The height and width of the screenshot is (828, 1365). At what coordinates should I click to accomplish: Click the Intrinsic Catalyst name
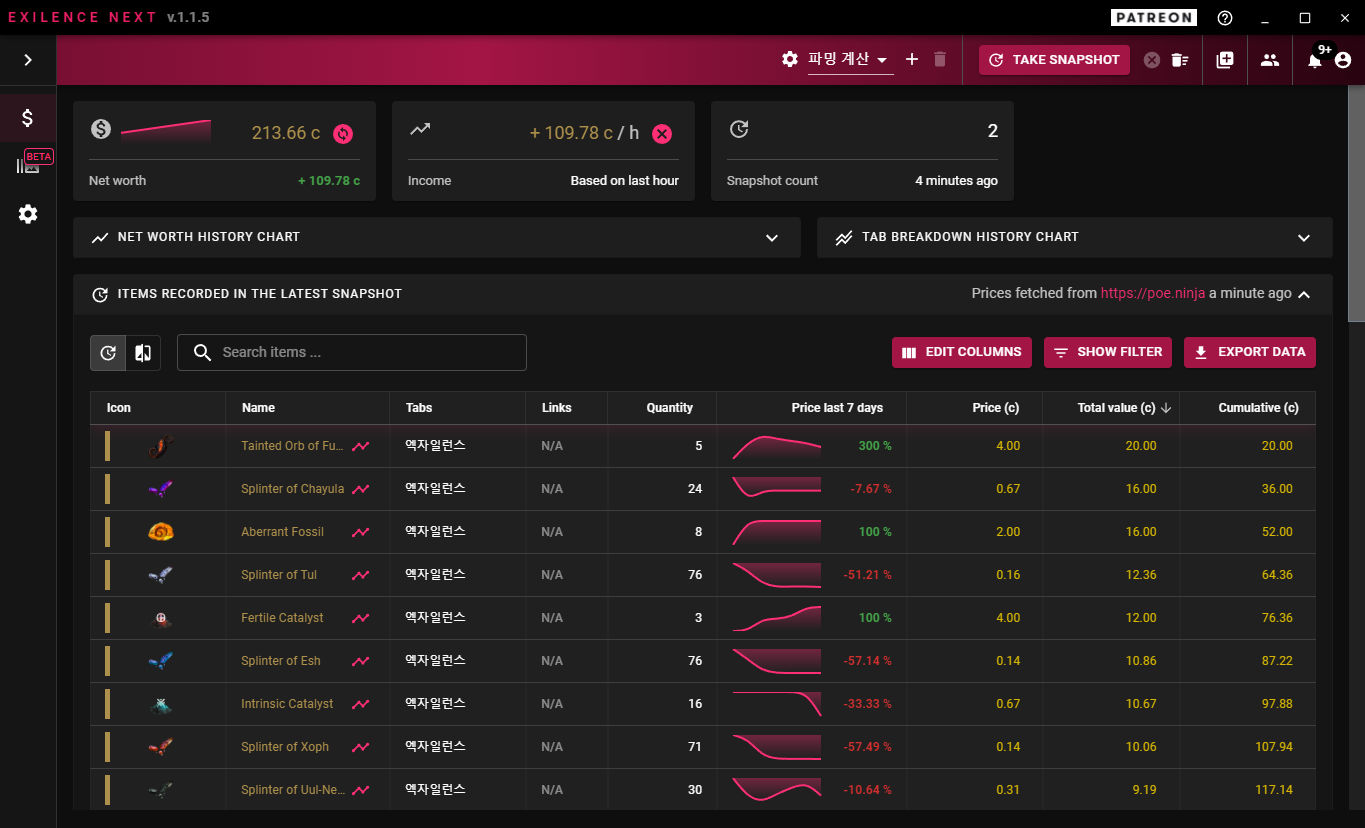[287, 704]
